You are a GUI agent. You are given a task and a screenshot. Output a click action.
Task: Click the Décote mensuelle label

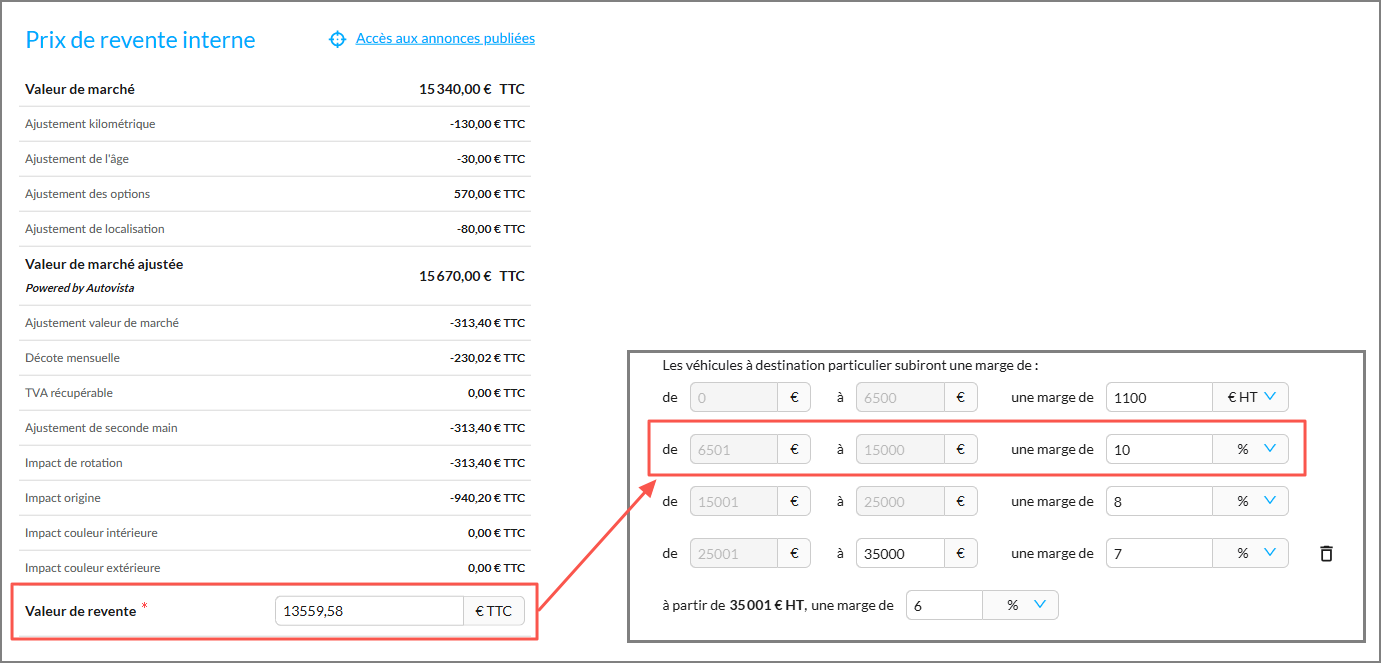click(72, 358)
